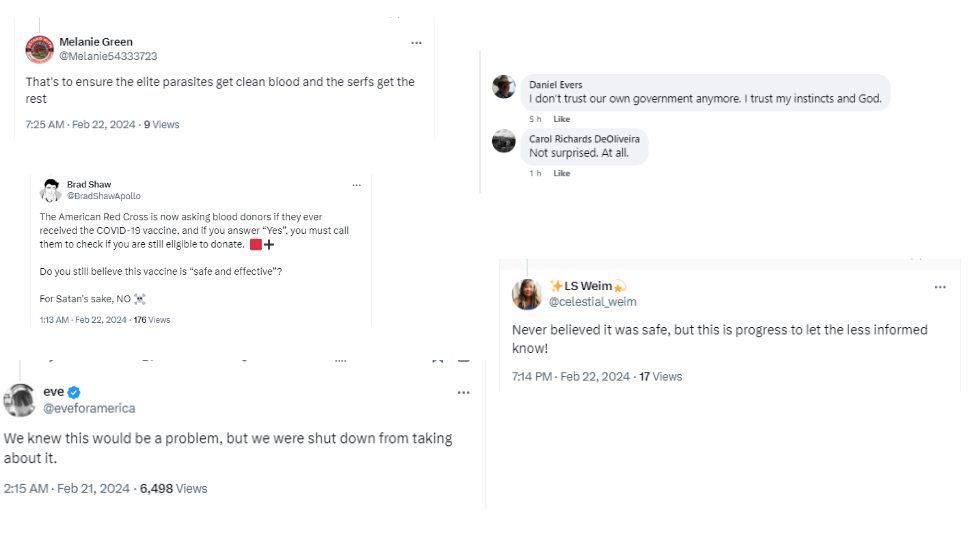Like Daniel Evers' comment
Screen dimensions: 968x536
click(562, 119)
